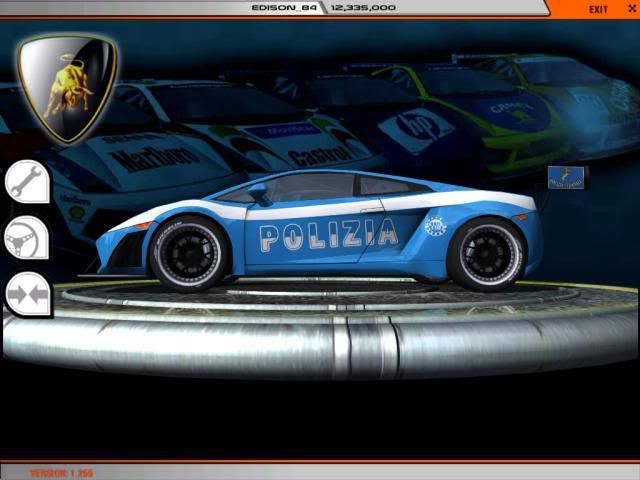Viewport: 640px width, 480px height.
Task: Click the EDISON_84 player name
Action: click(284, 7)
